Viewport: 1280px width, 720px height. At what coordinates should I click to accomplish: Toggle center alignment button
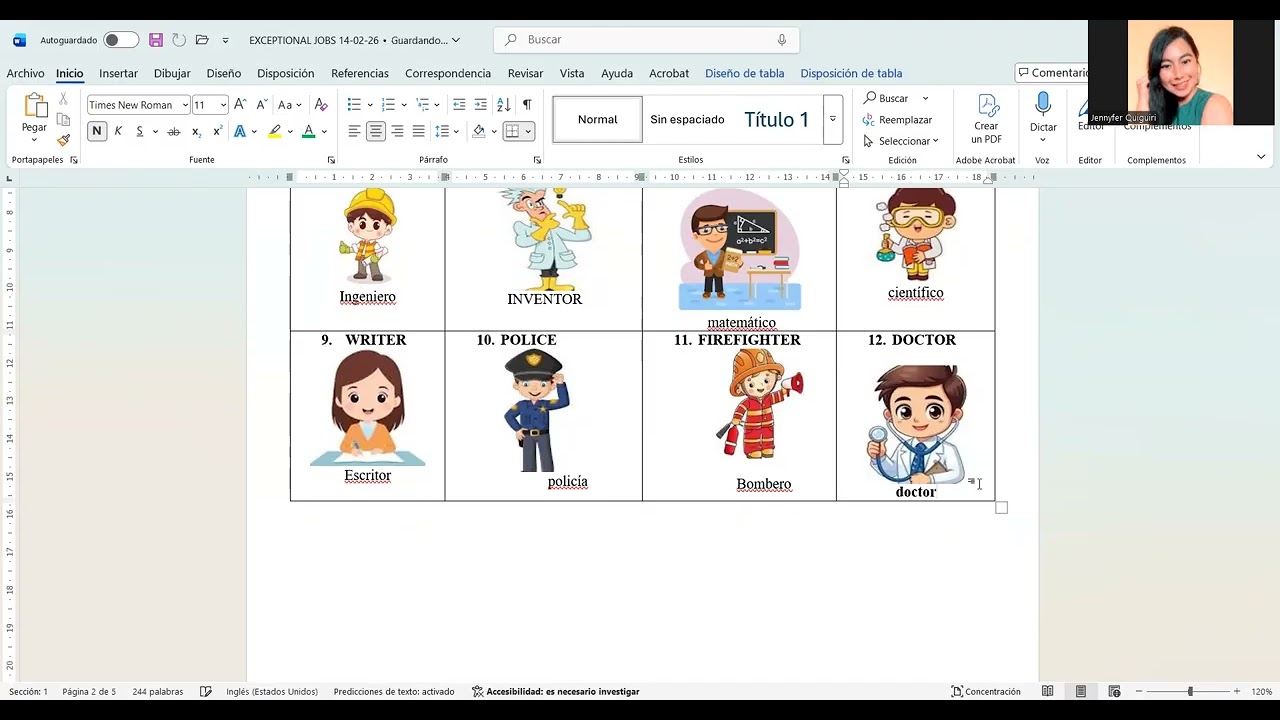tap(376, 131)
